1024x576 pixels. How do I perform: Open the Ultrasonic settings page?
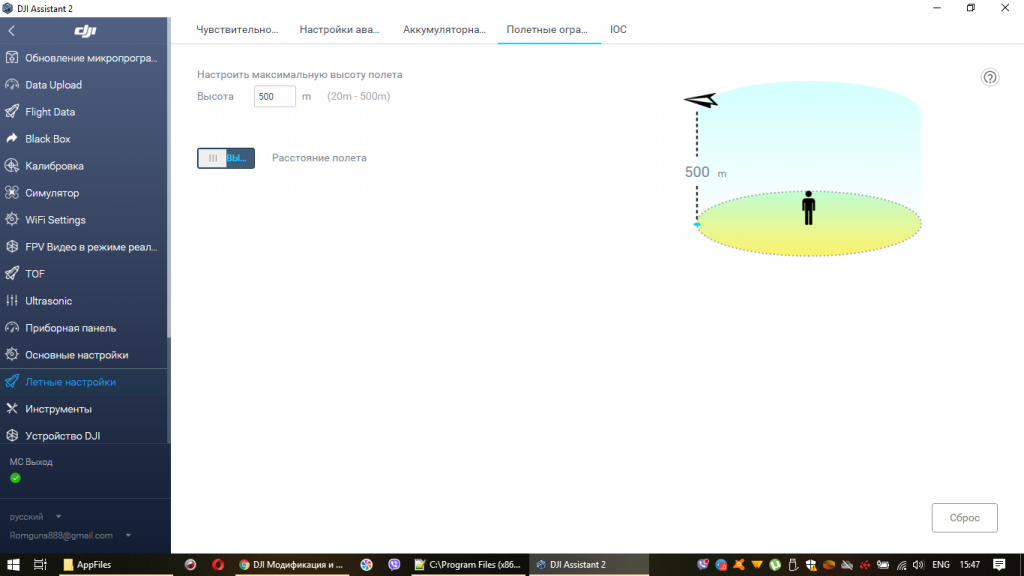pos(48,301)
